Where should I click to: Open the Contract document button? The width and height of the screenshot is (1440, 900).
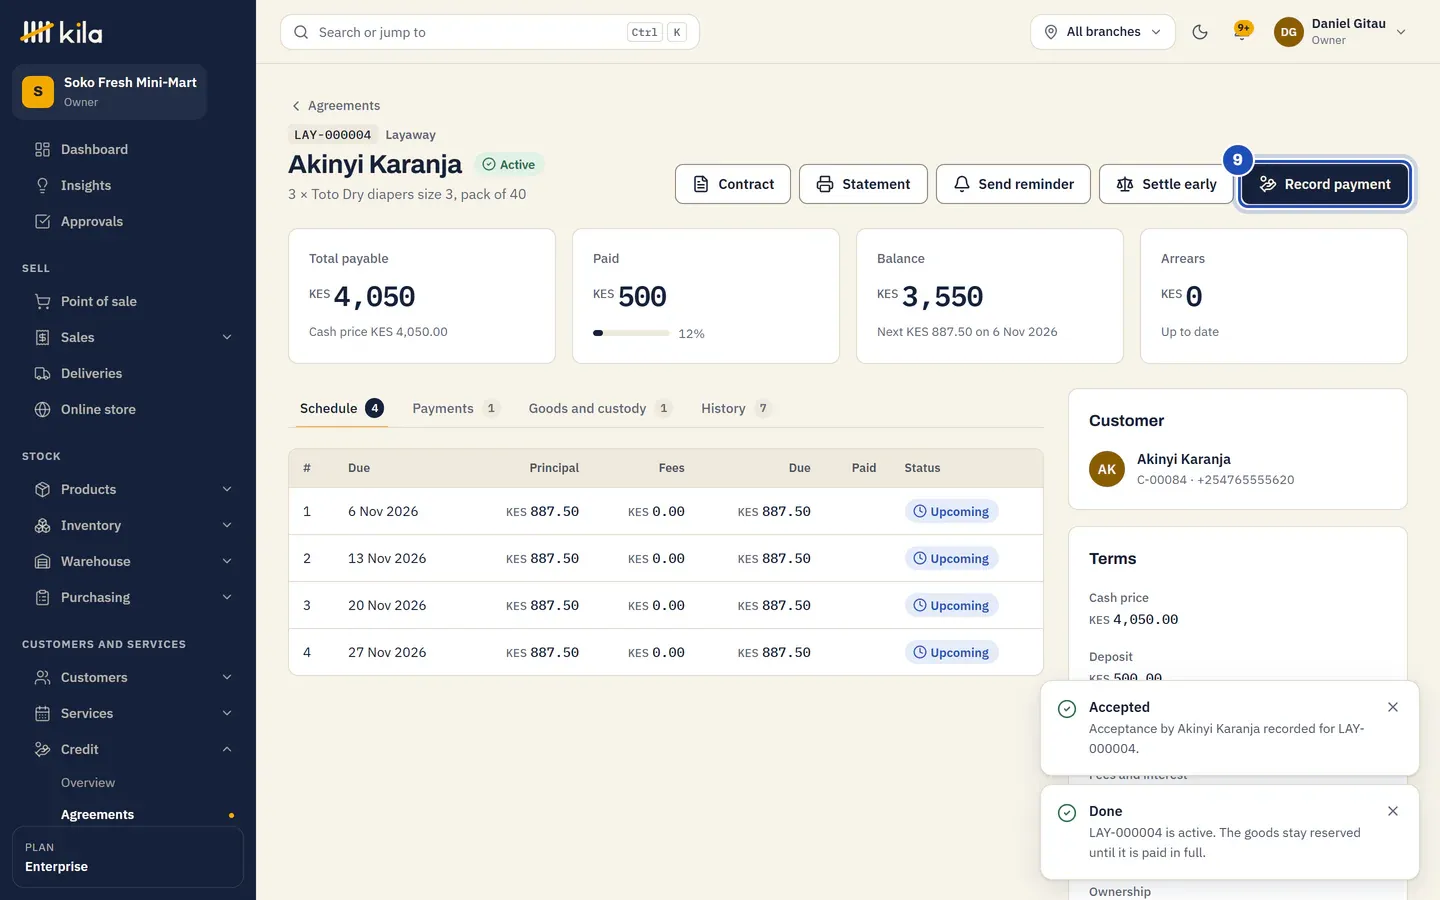pos(733,184)
